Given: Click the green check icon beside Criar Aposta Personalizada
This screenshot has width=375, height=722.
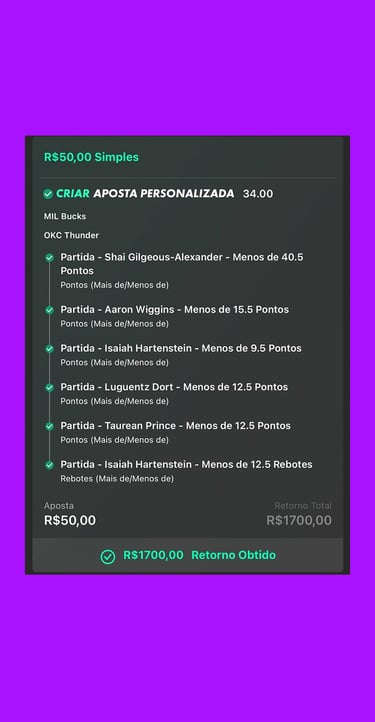Looking at the screenshot, I should point(48,194).
